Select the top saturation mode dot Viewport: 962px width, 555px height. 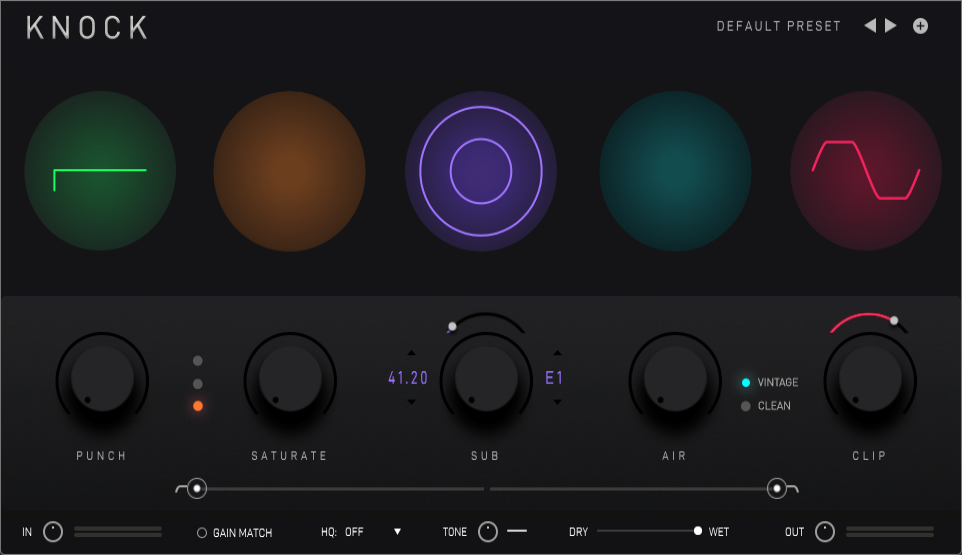[198, 360]
